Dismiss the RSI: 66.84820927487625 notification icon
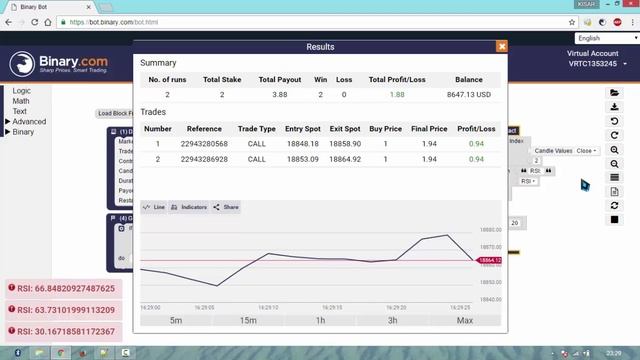The image size is (640, 360). tap(11, 288)
